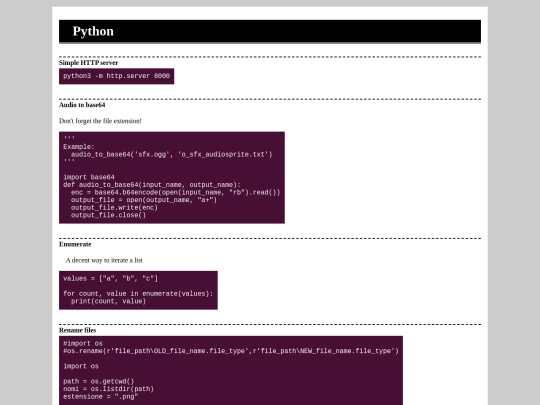The image size is (540, 405).
Task: Click the 'Example:' comment line
Action: point(79,147)
